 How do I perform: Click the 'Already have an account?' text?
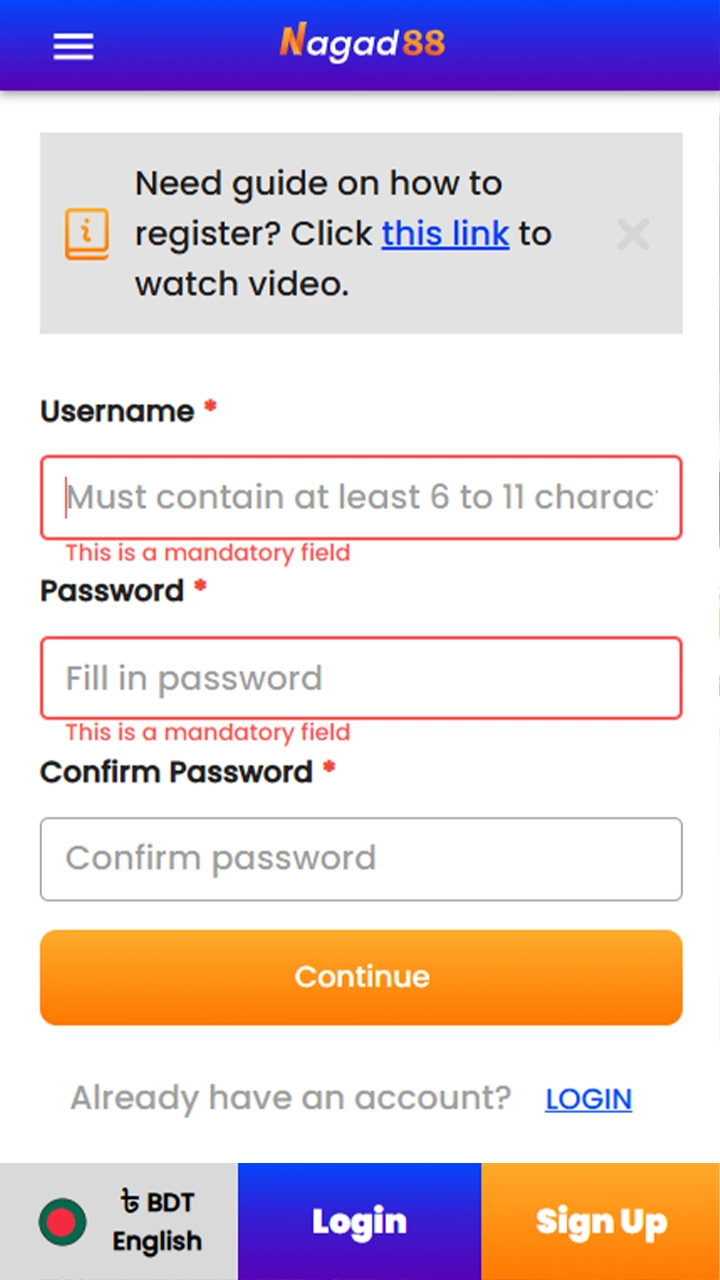[290, 1098]
